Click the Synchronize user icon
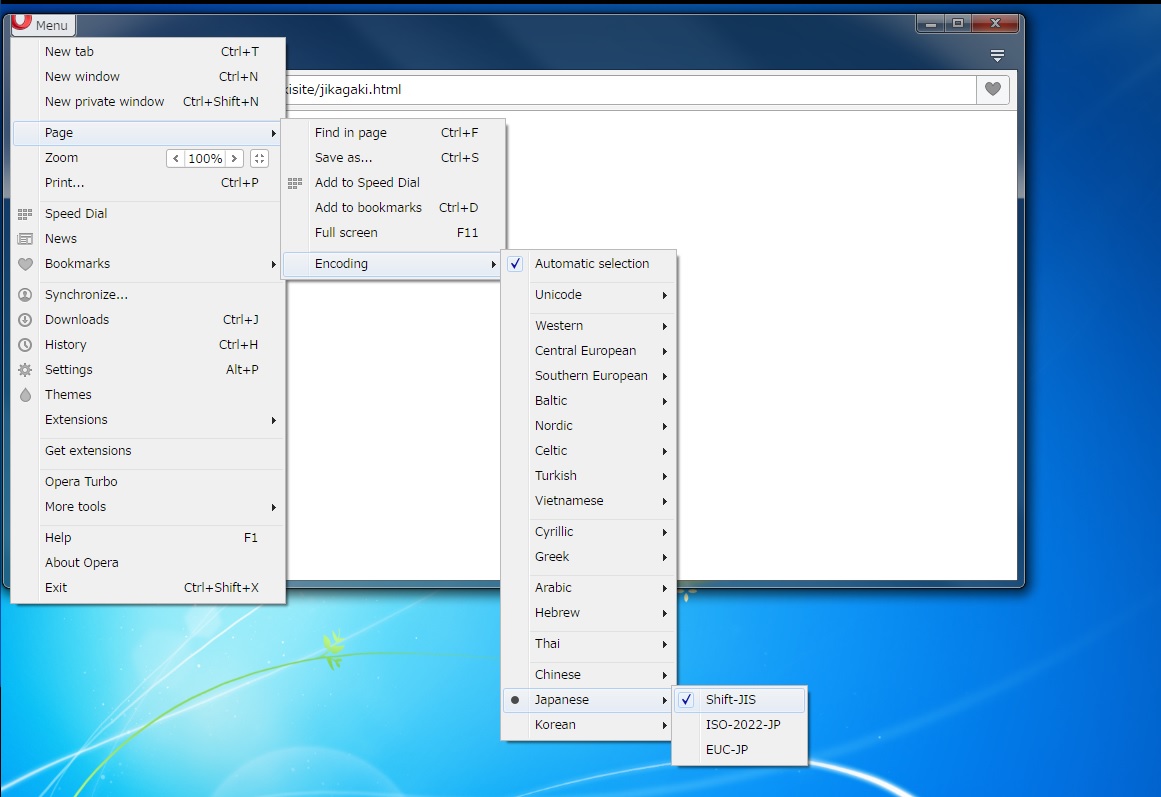 [x=25, y=295]
